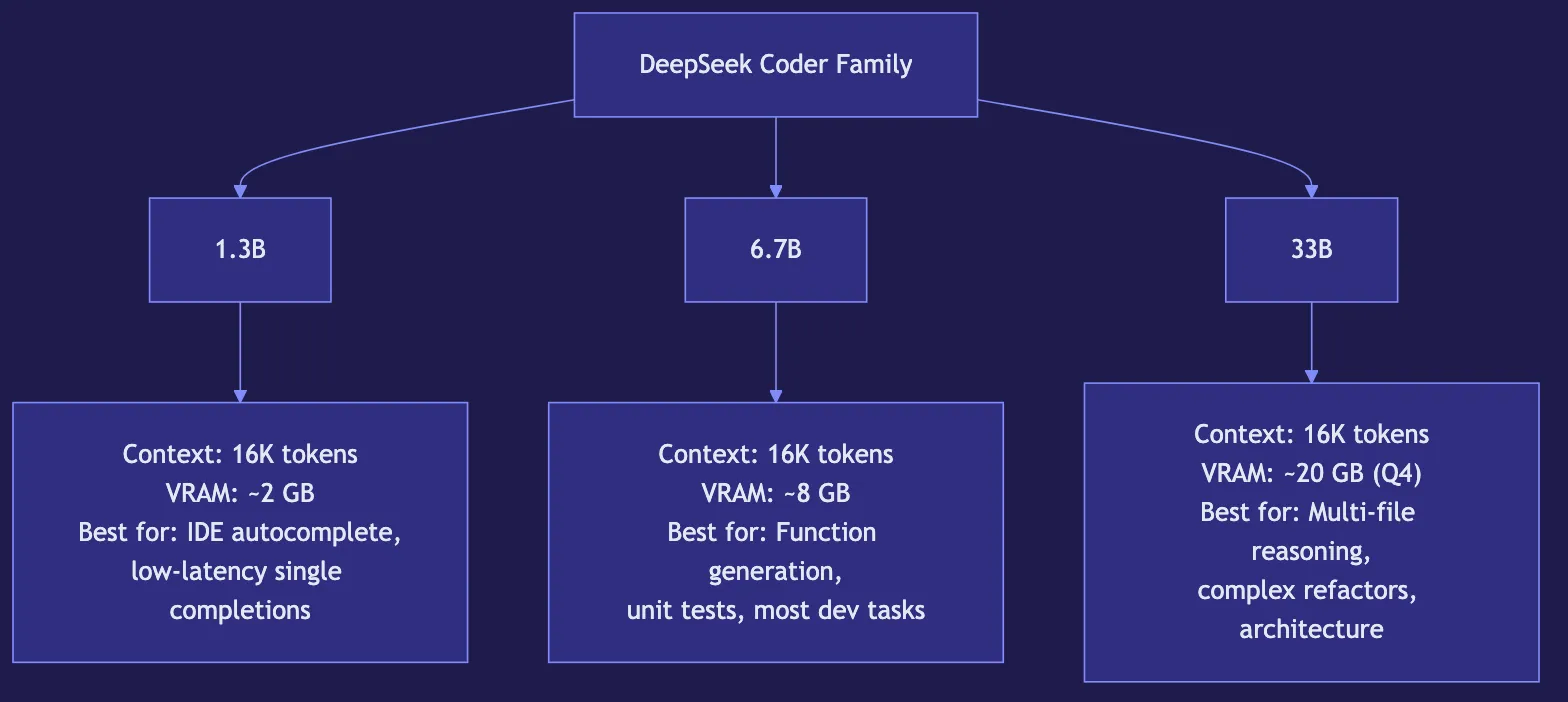The image size is (1568, 702).
Task: Click 'Best for: Function' text
Action: (772, 532)
